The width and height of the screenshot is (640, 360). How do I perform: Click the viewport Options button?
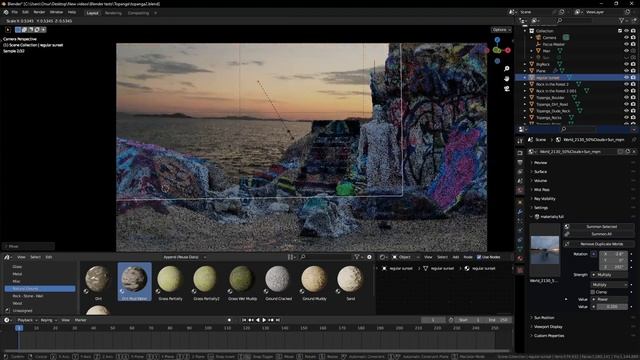coord(501,30)
